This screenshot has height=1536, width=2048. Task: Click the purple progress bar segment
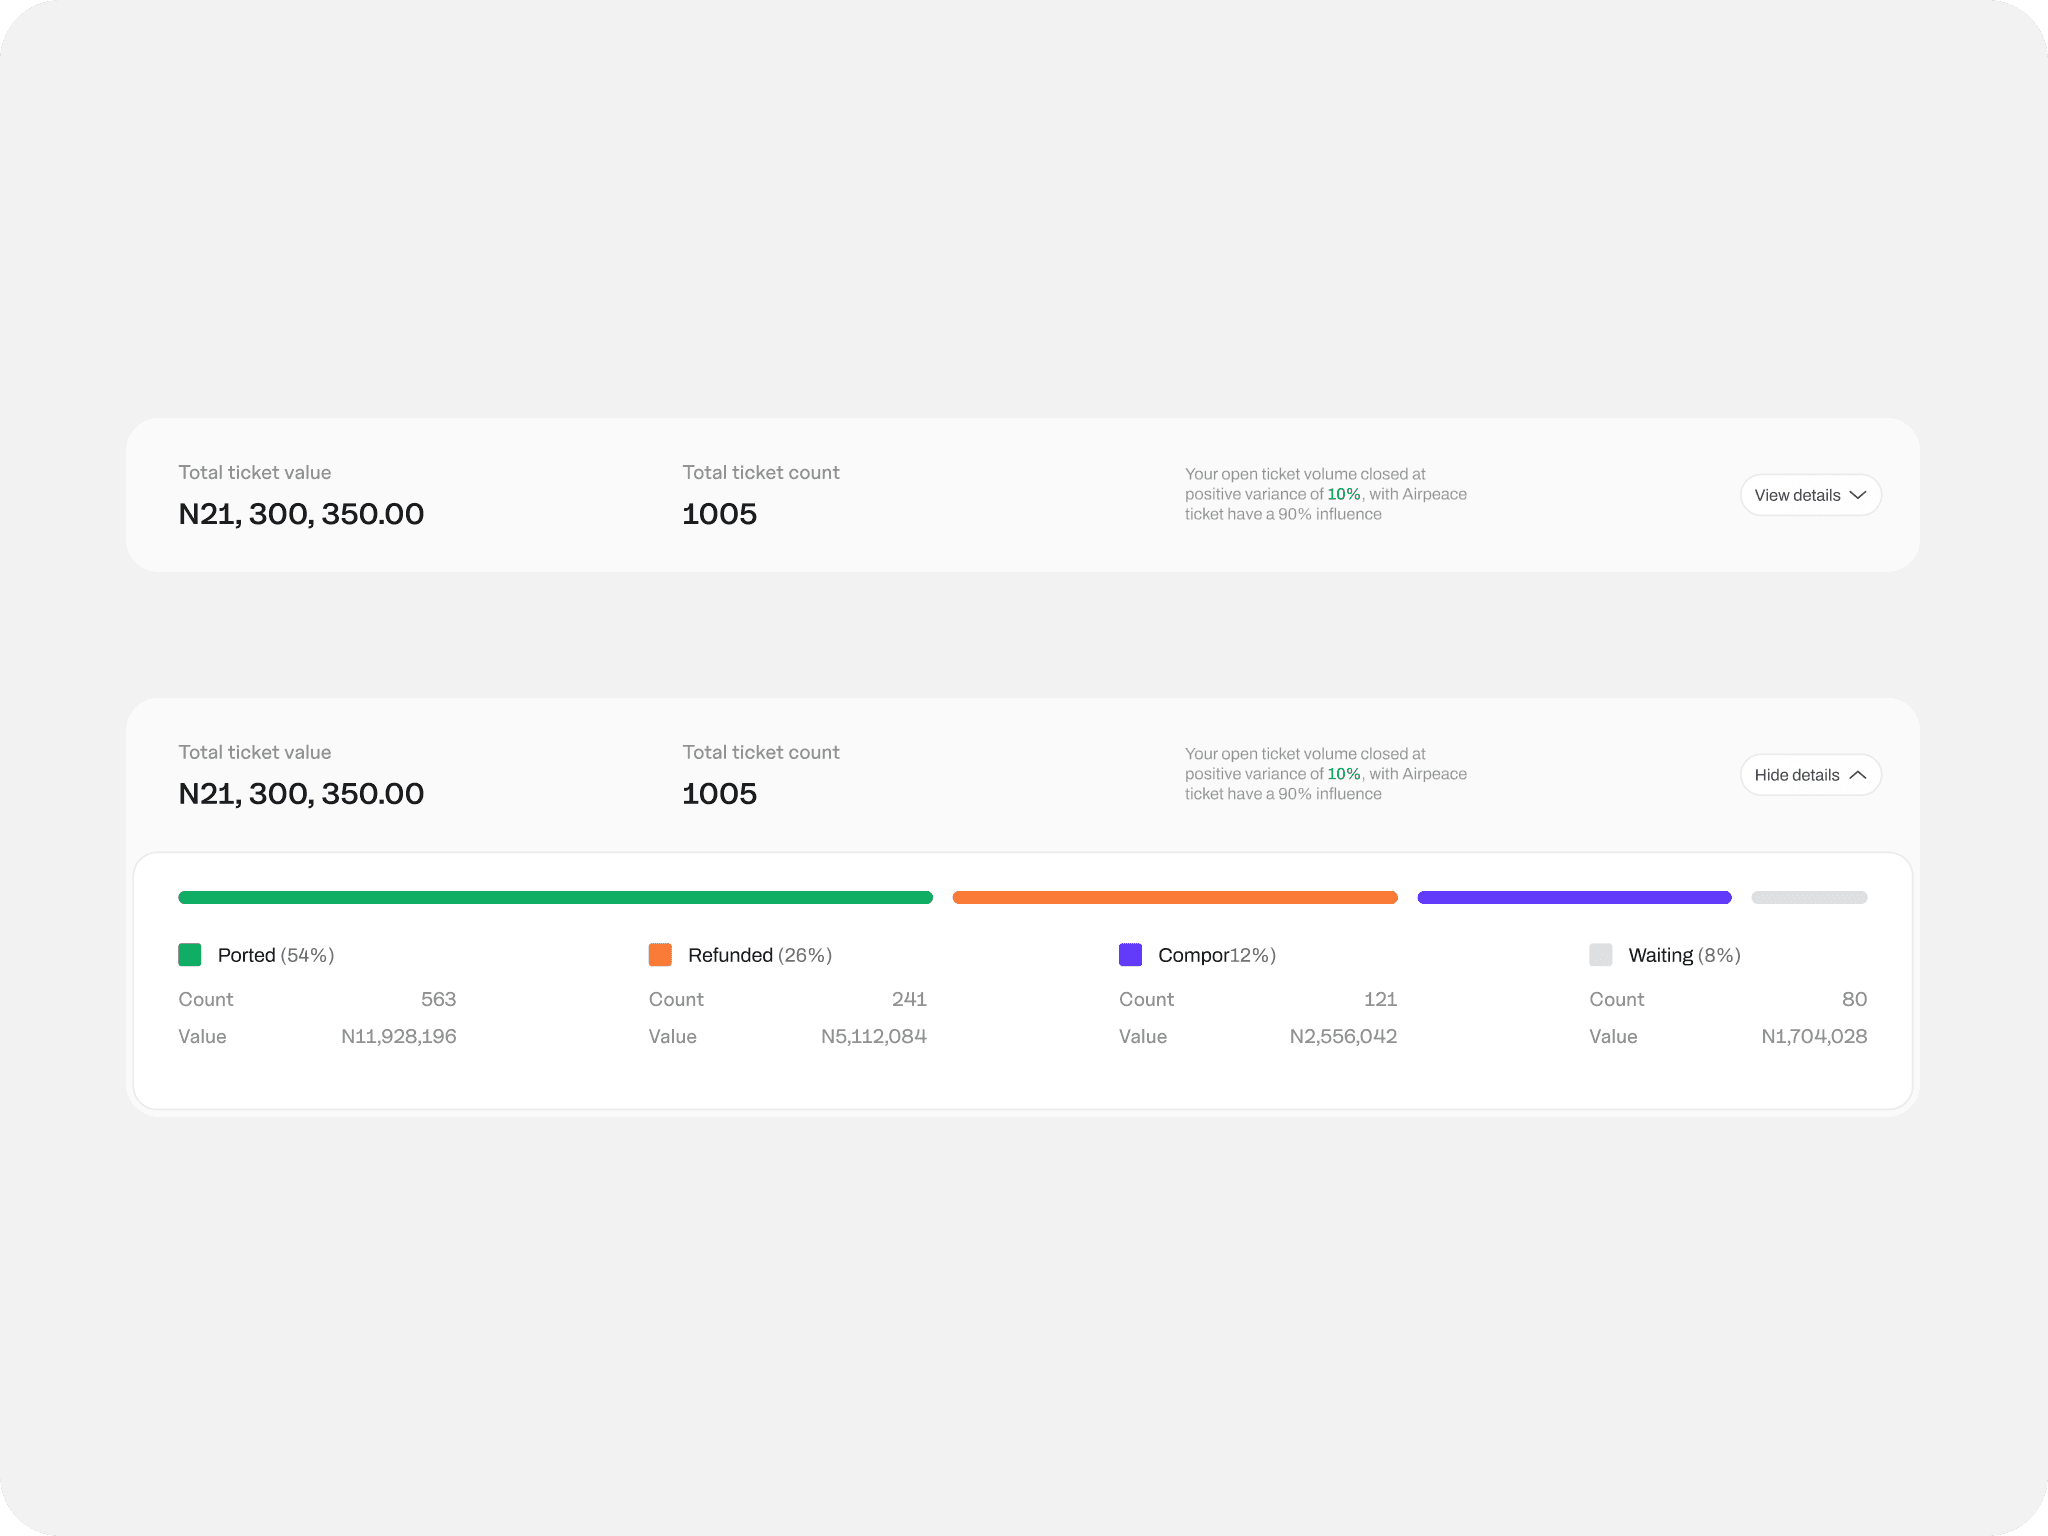tap(1574, 897)
